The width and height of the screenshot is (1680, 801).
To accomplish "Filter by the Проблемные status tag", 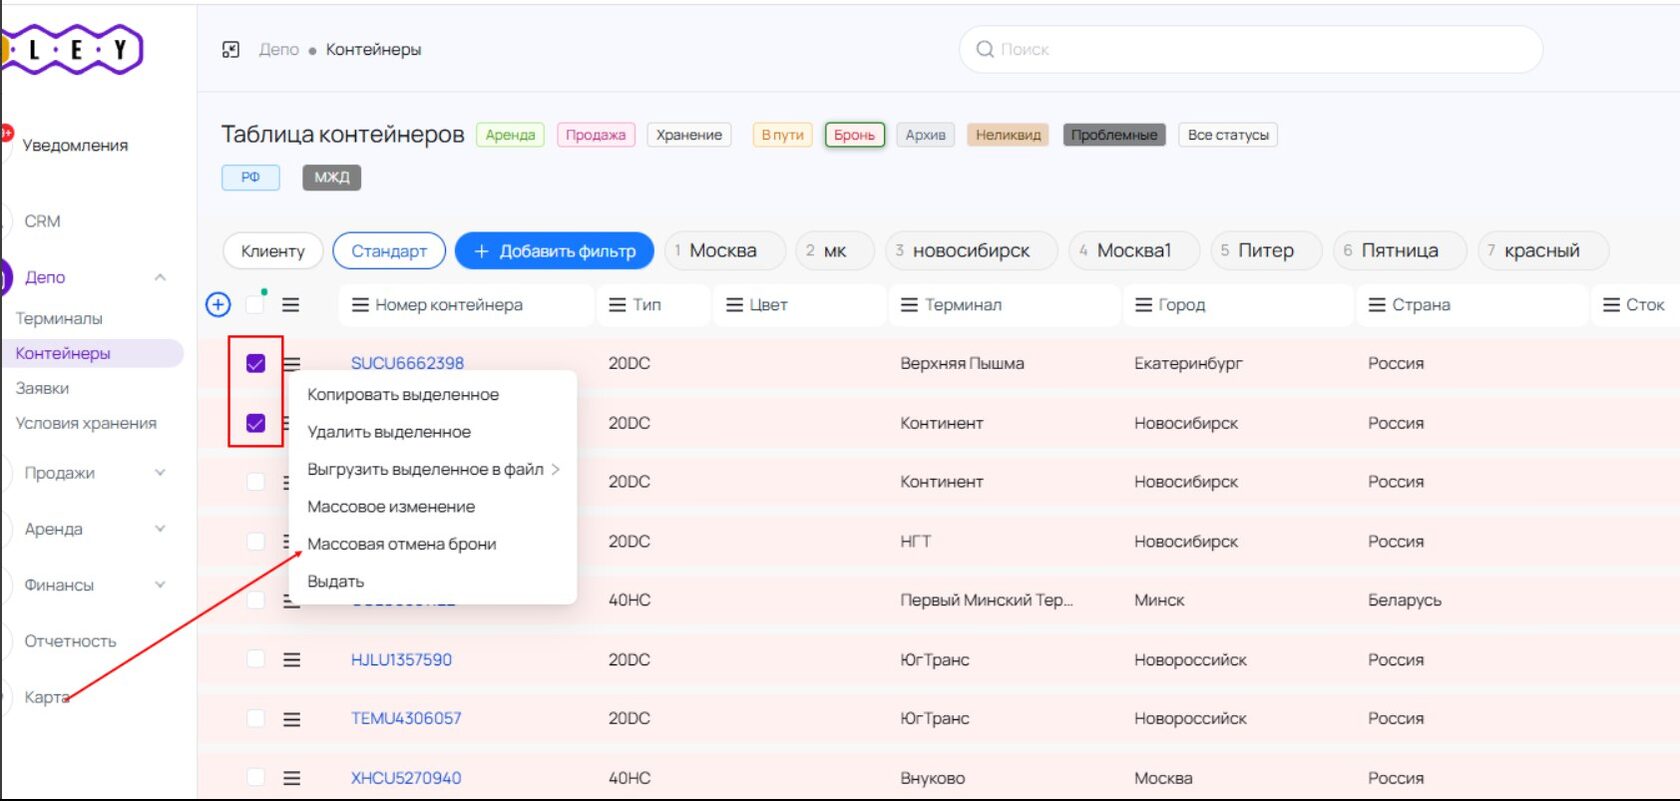I will pos(1114,135).
